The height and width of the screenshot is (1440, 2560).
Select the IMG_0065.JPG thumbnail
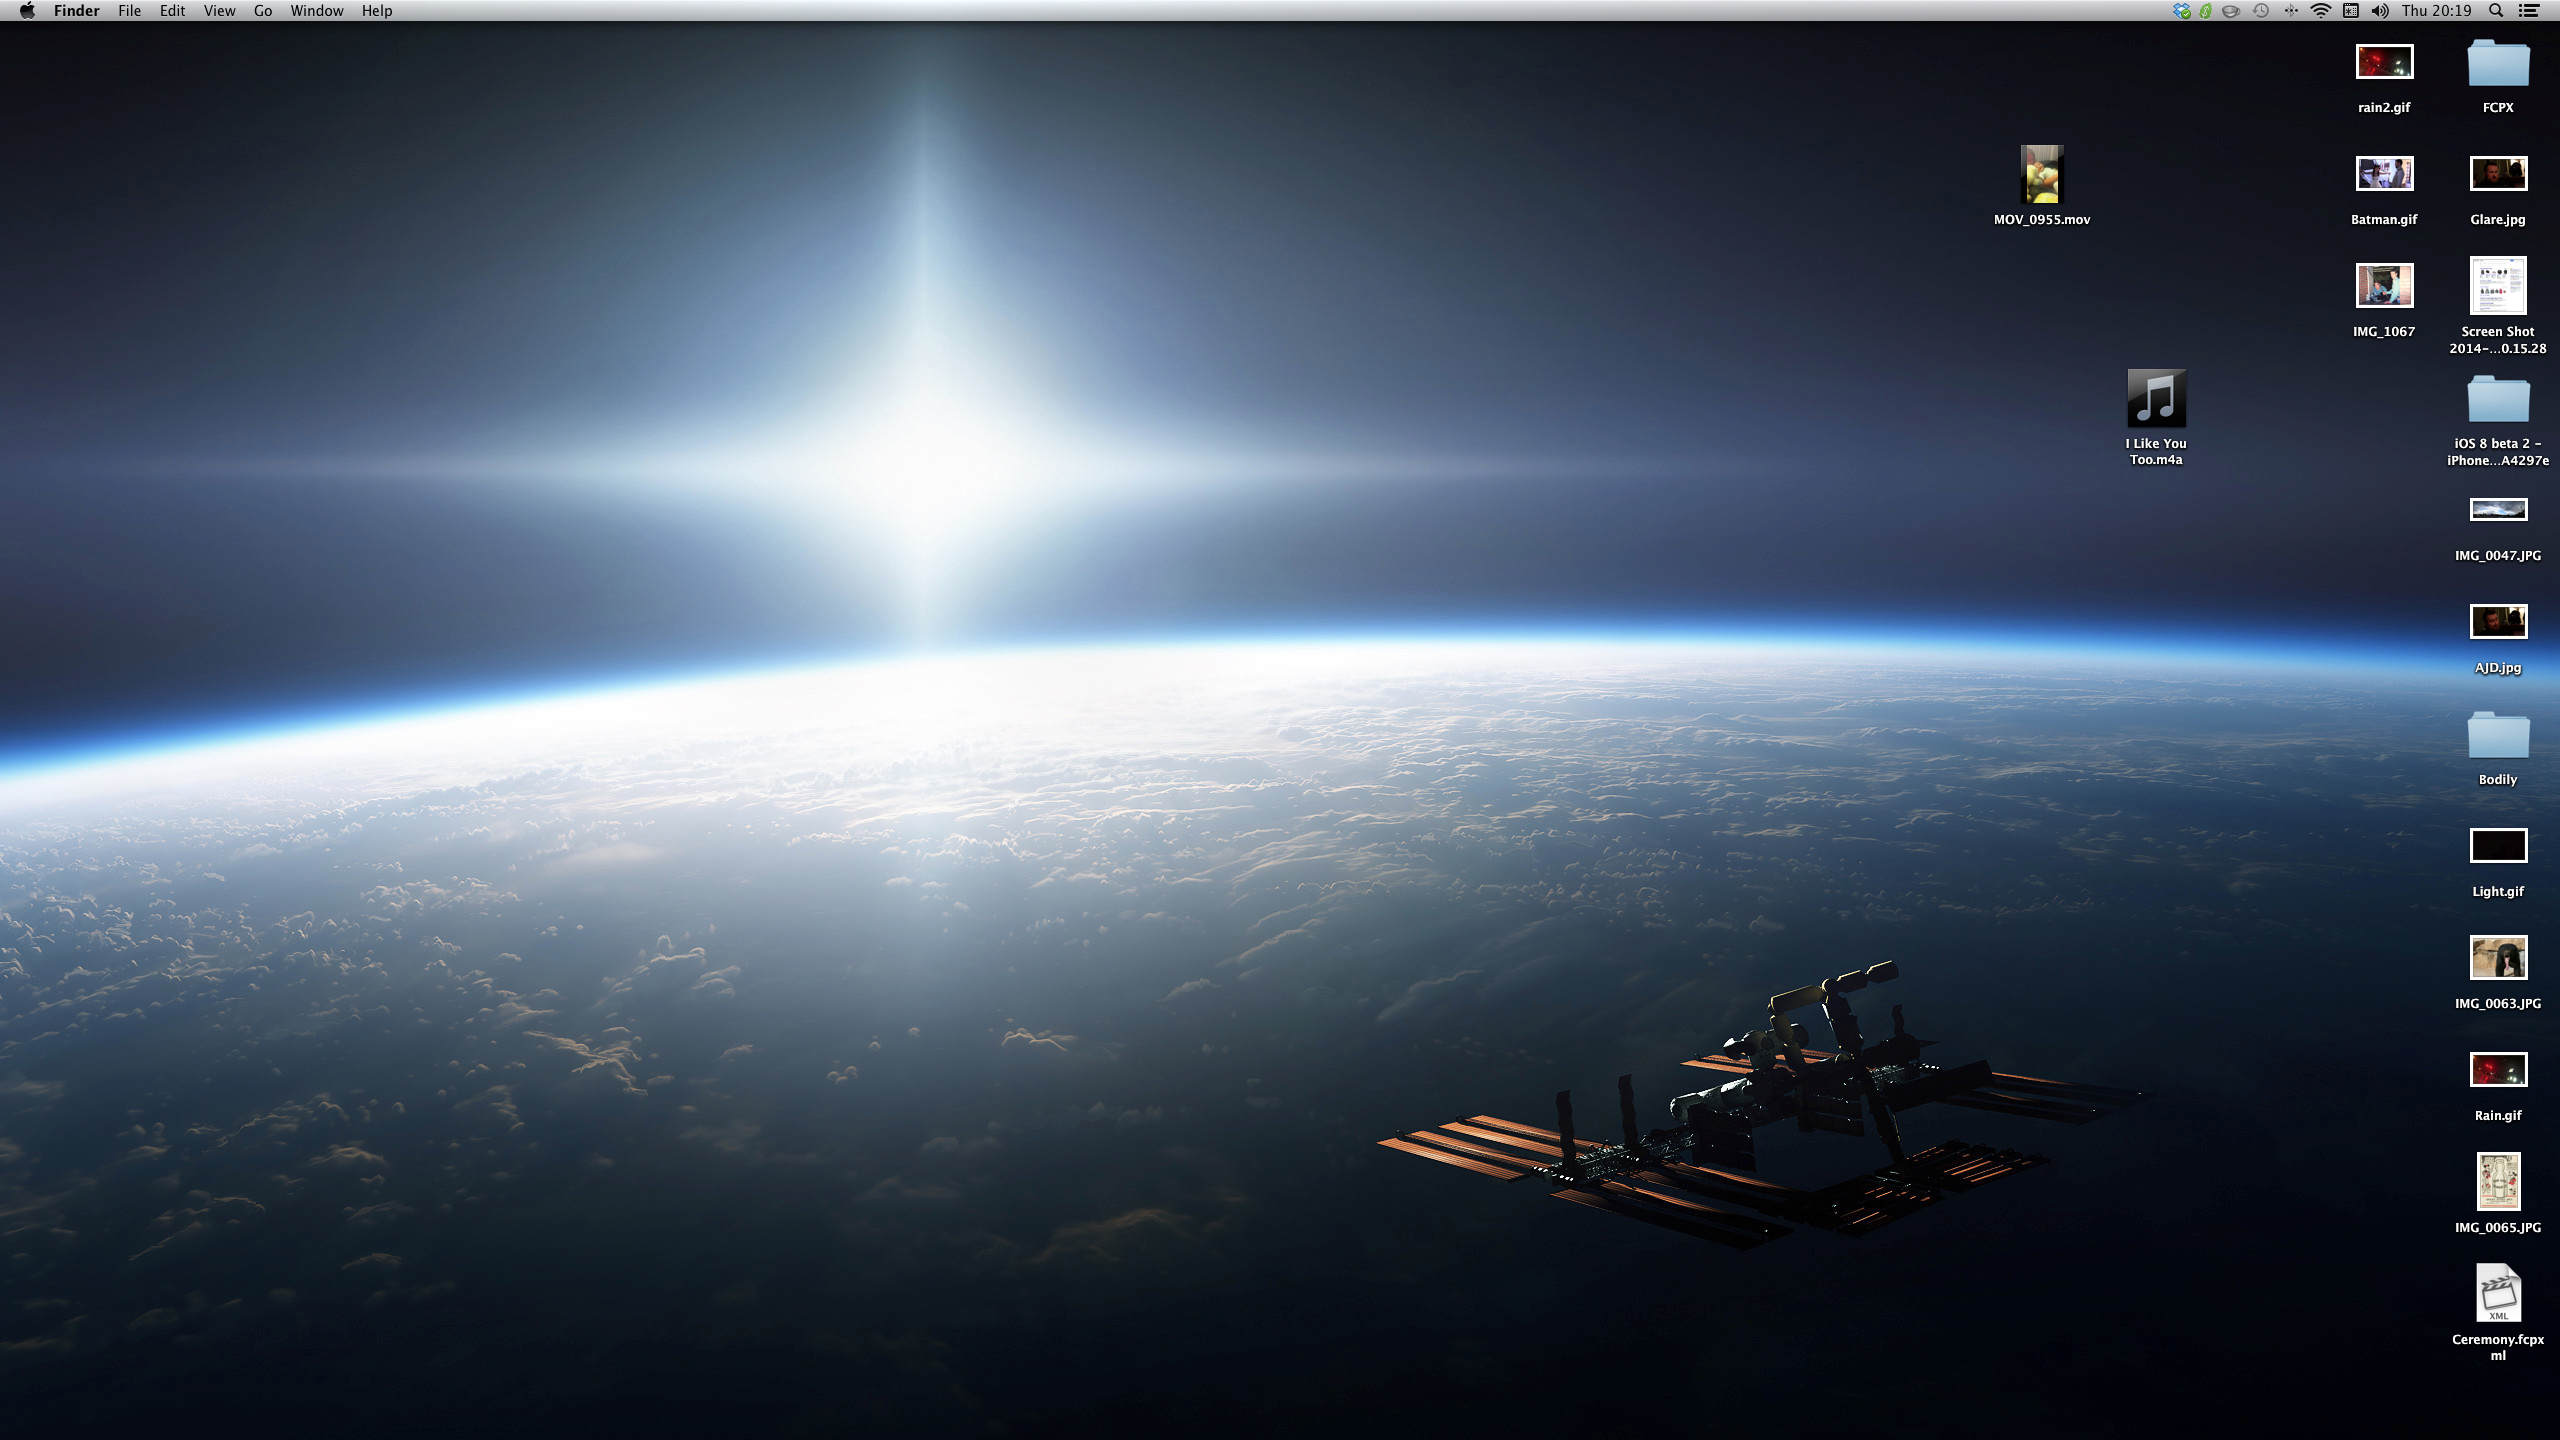[x=2497, y=1181]
